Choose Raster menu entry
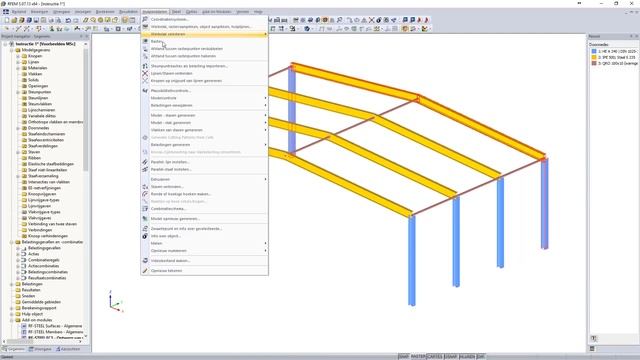The height and width of the screenshot is (360, 640). pyautogui.click(x=204, y=41)
